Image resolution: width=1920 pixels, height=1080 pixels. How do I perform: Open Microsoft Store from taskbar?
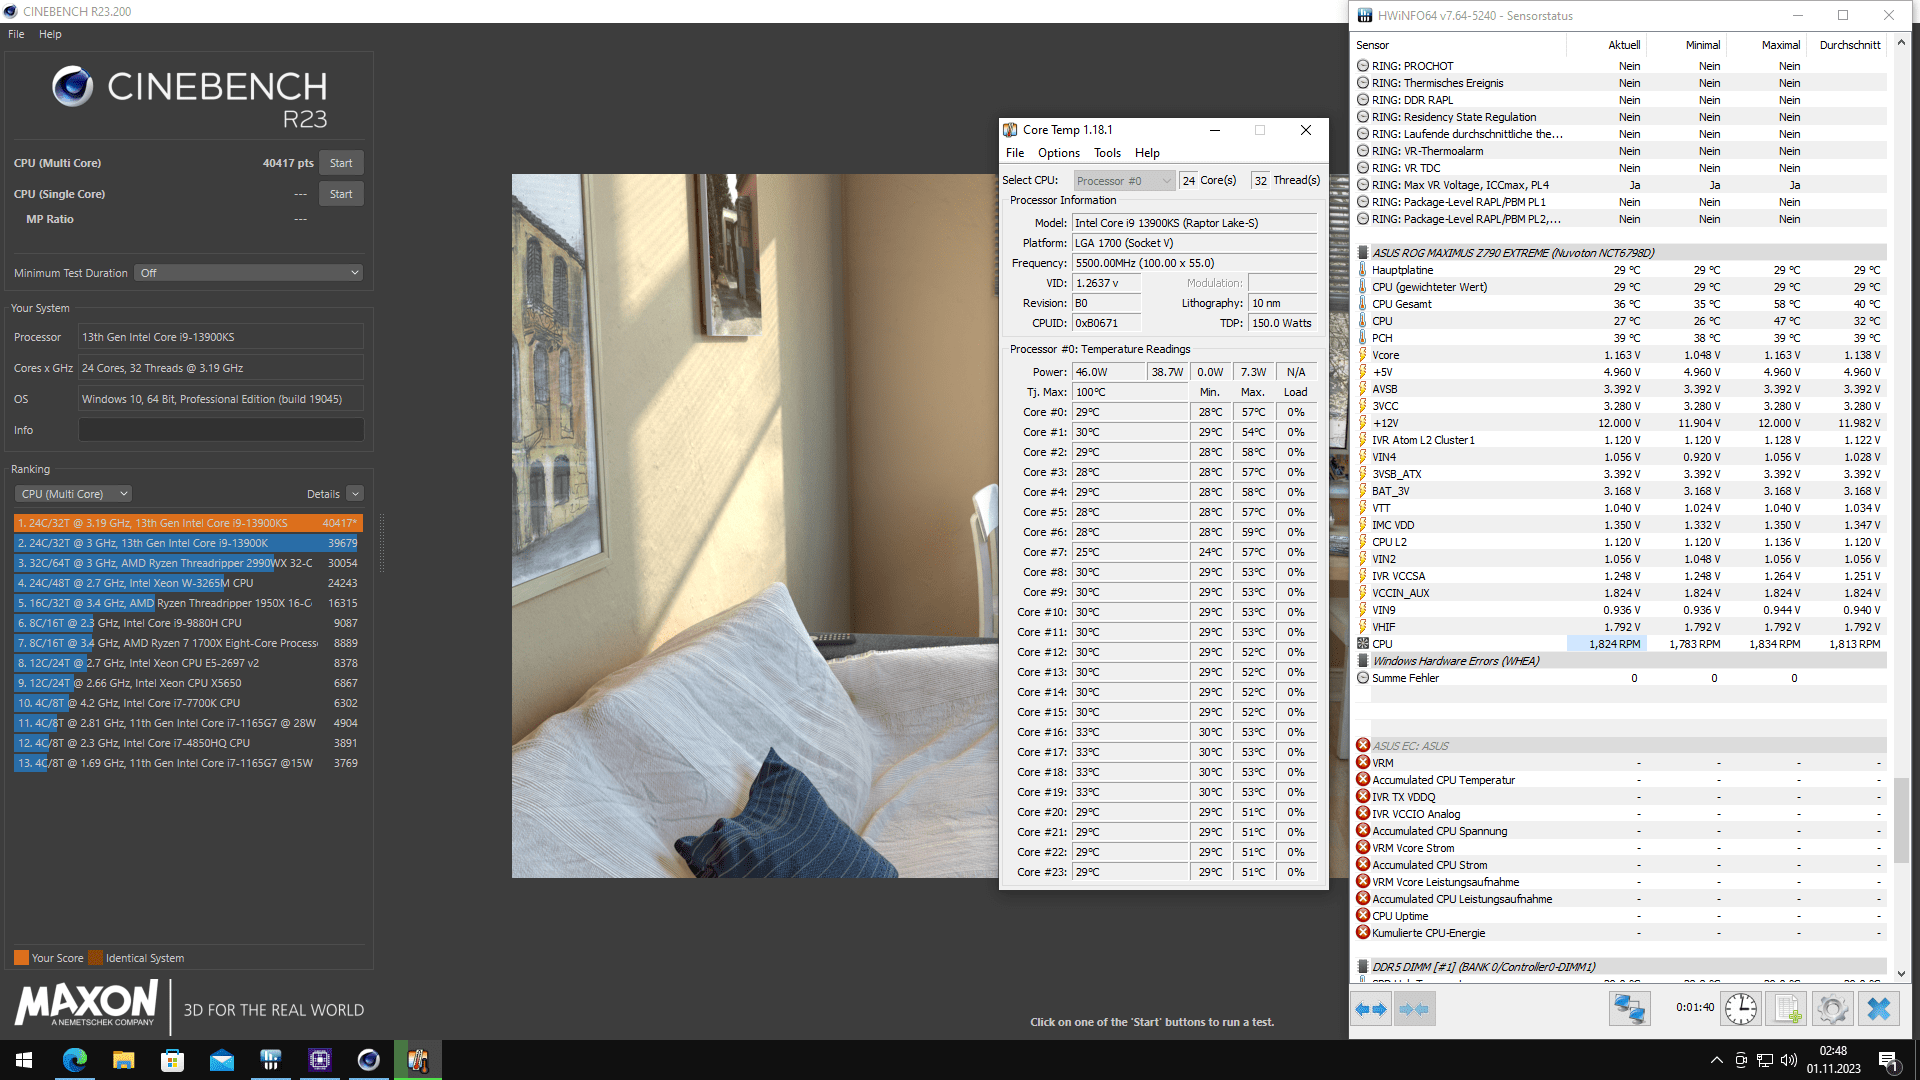[x=172, y=1060]
